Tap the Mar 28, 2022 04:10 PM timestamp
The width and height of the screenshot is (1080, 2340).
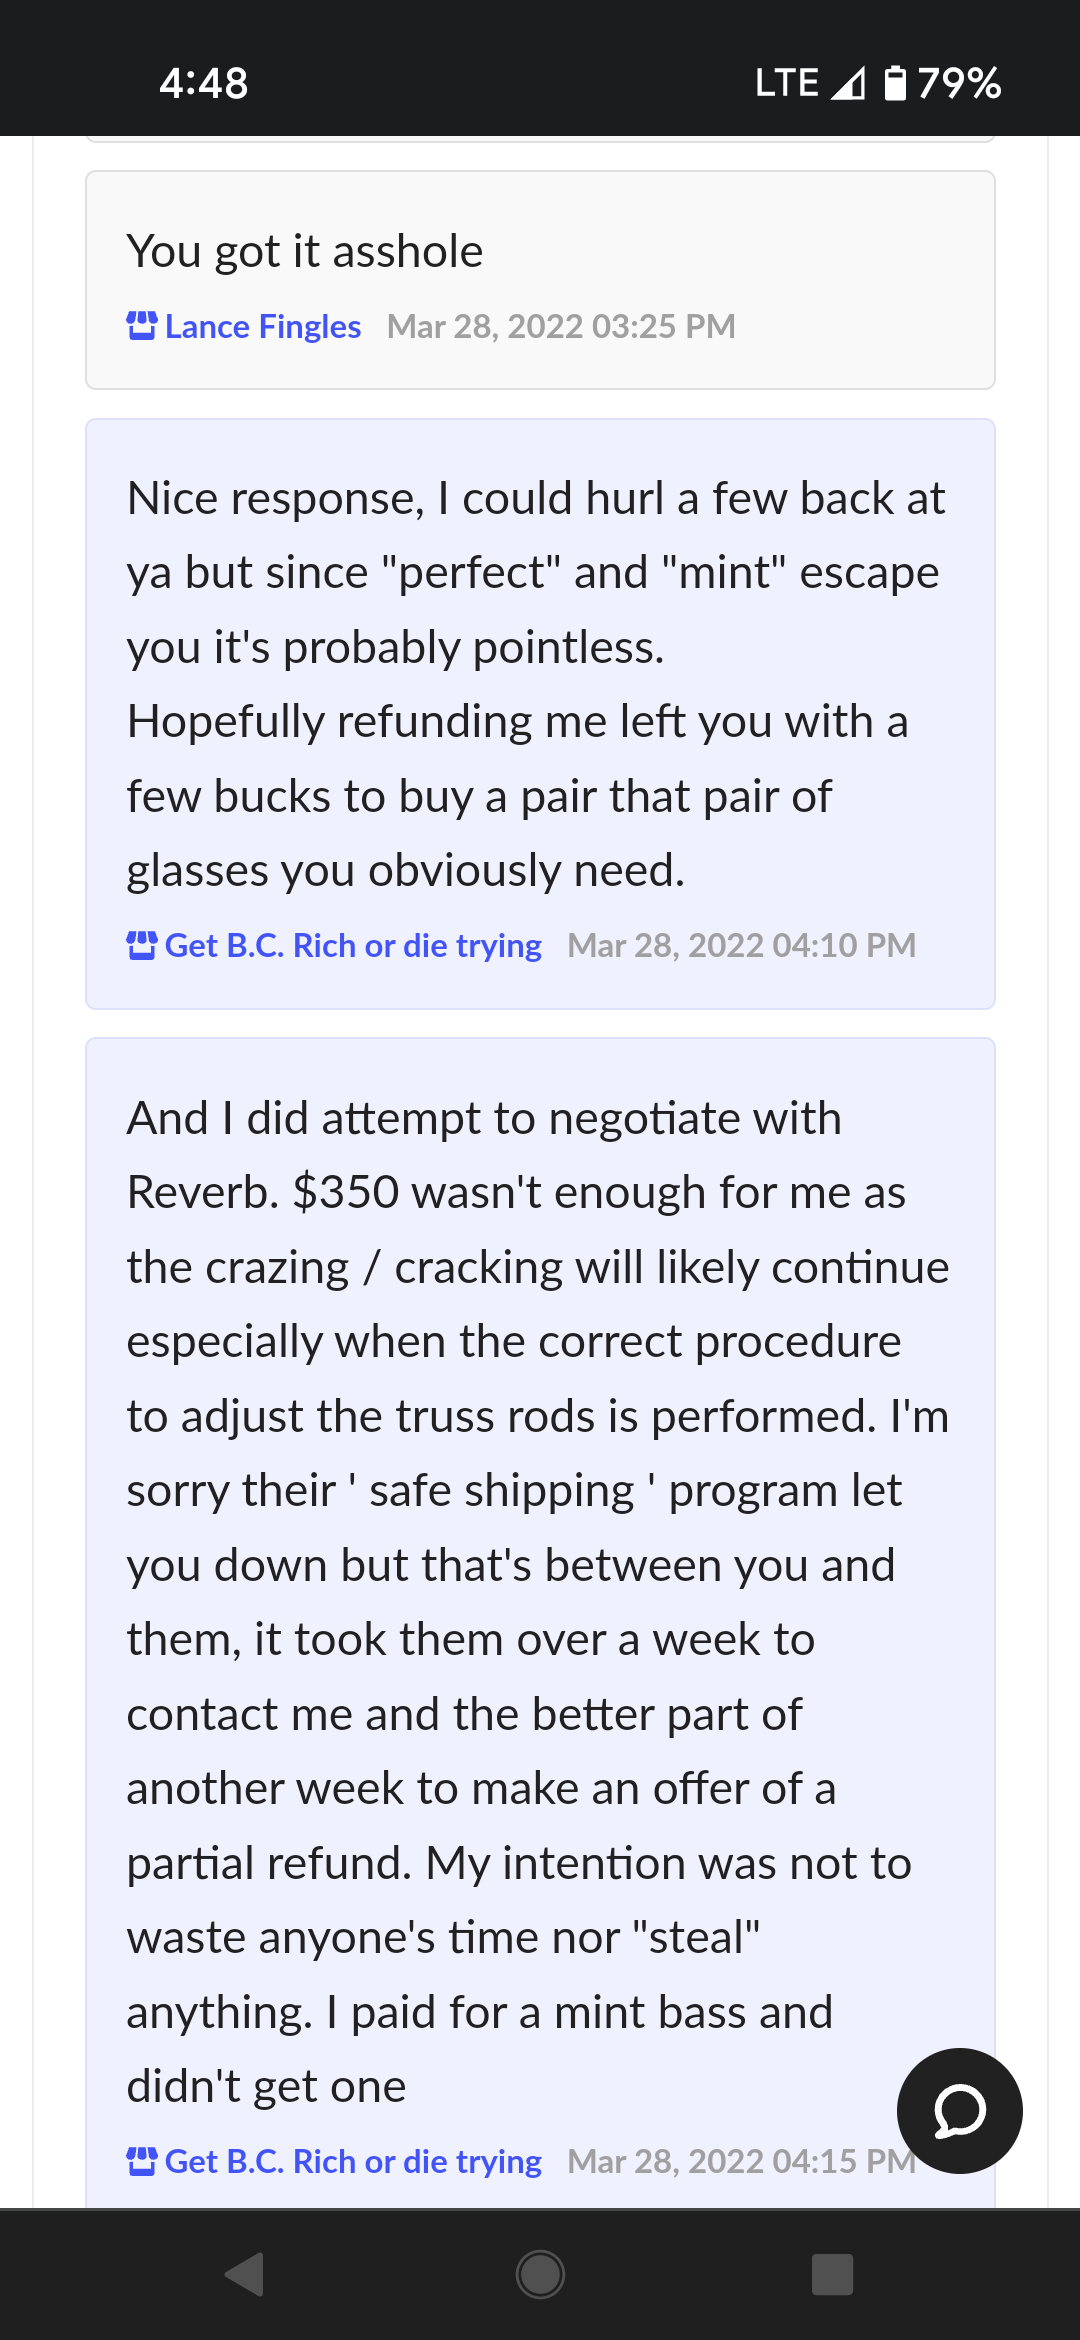pos(742,945)
